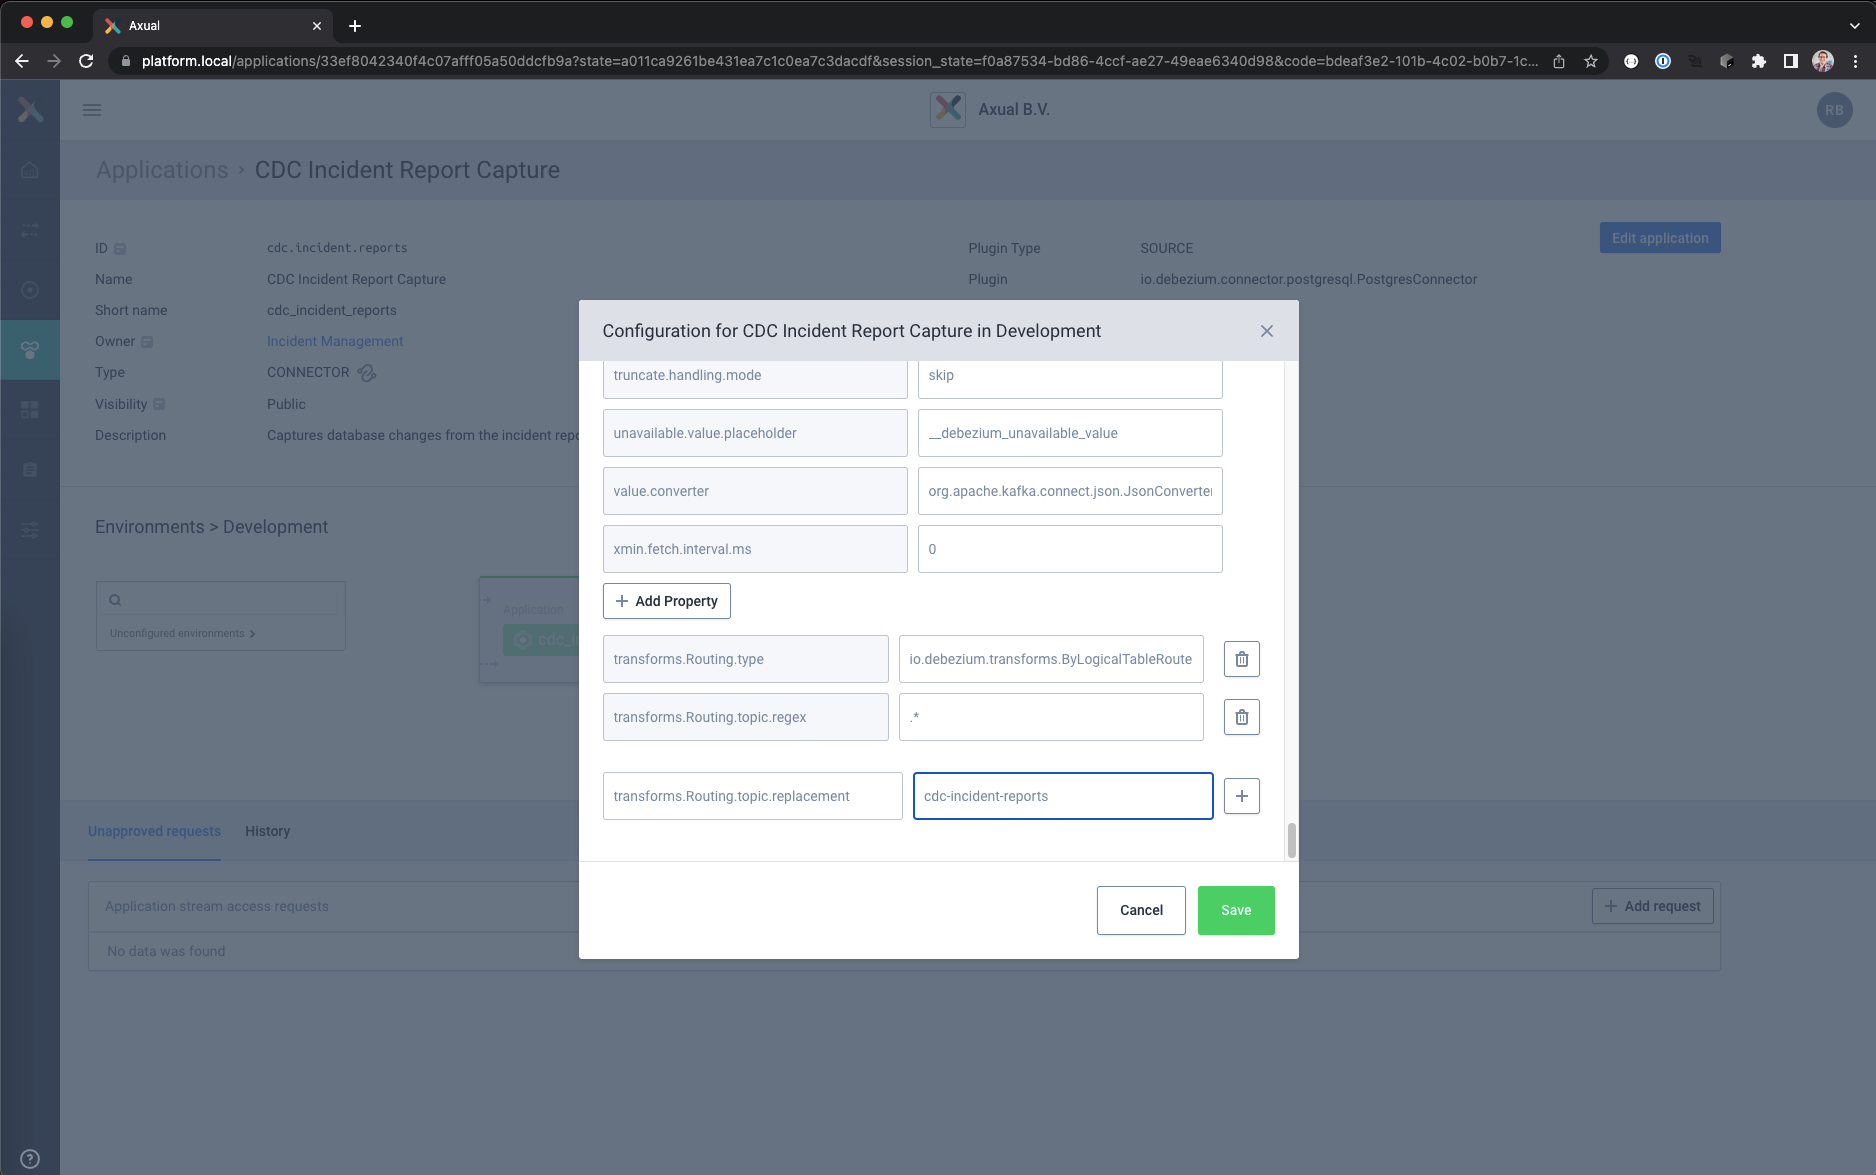1876x1175 pixels.
Task: Click the Environments > Development heading
Action: point(211,527)
